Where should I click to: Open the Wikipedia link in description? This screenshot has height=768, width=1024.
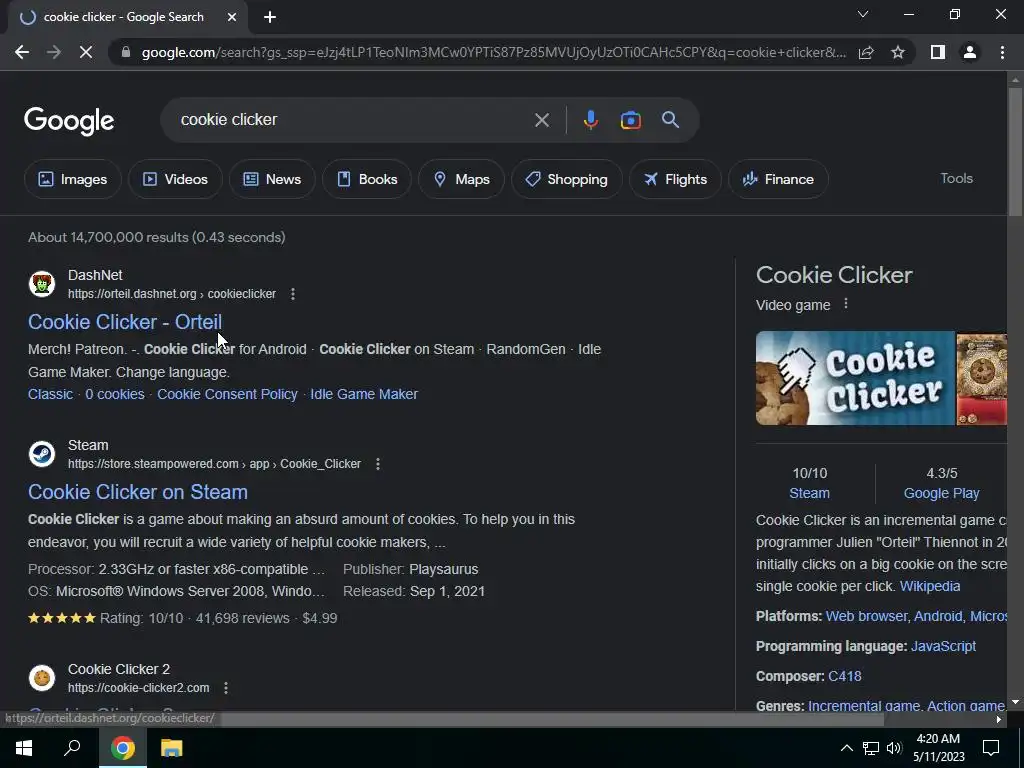[929, 586]
